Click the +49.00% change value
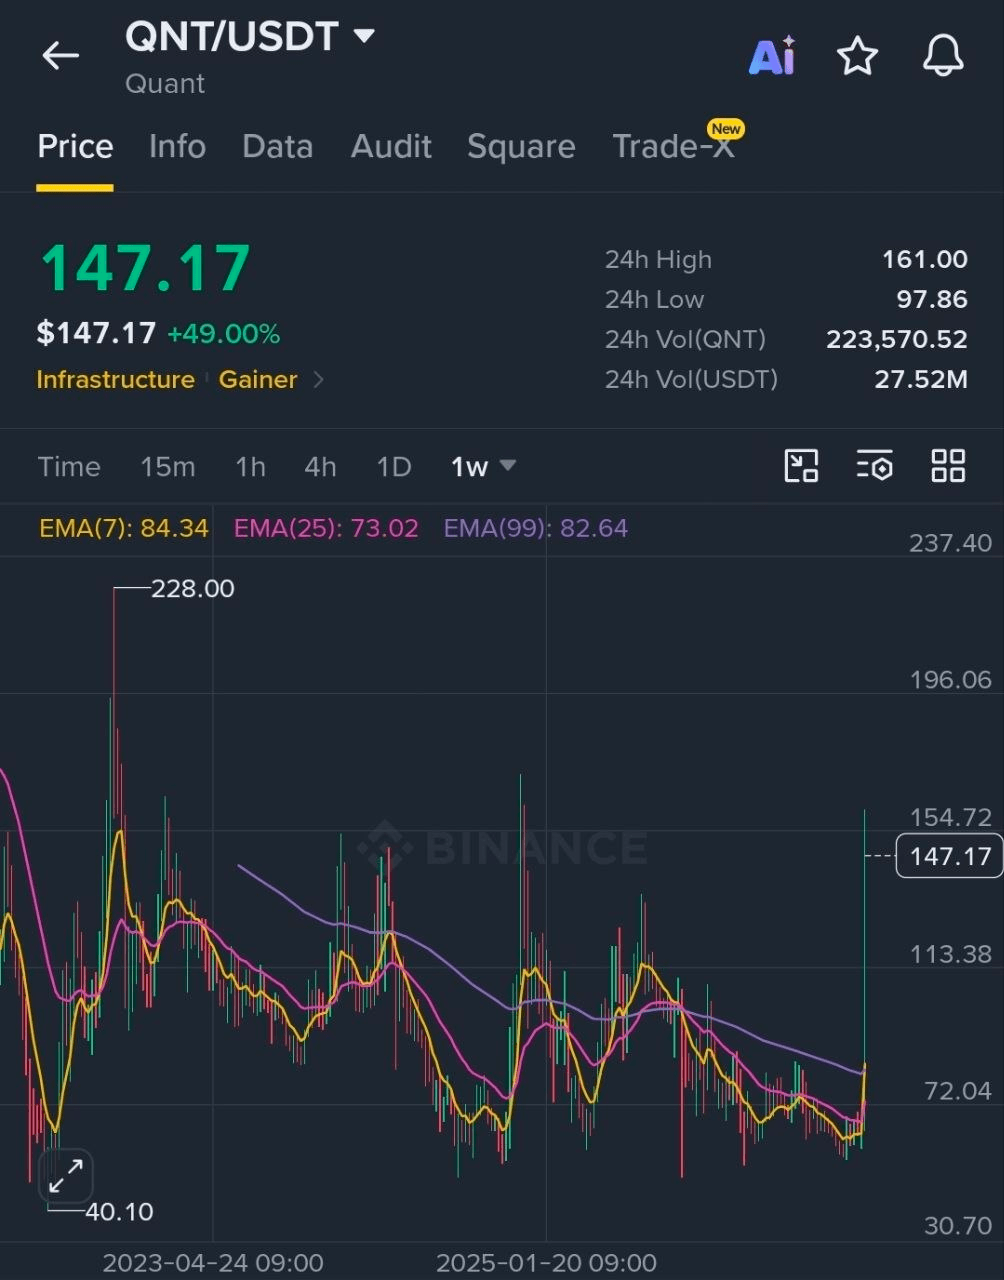 coord(223,334)
